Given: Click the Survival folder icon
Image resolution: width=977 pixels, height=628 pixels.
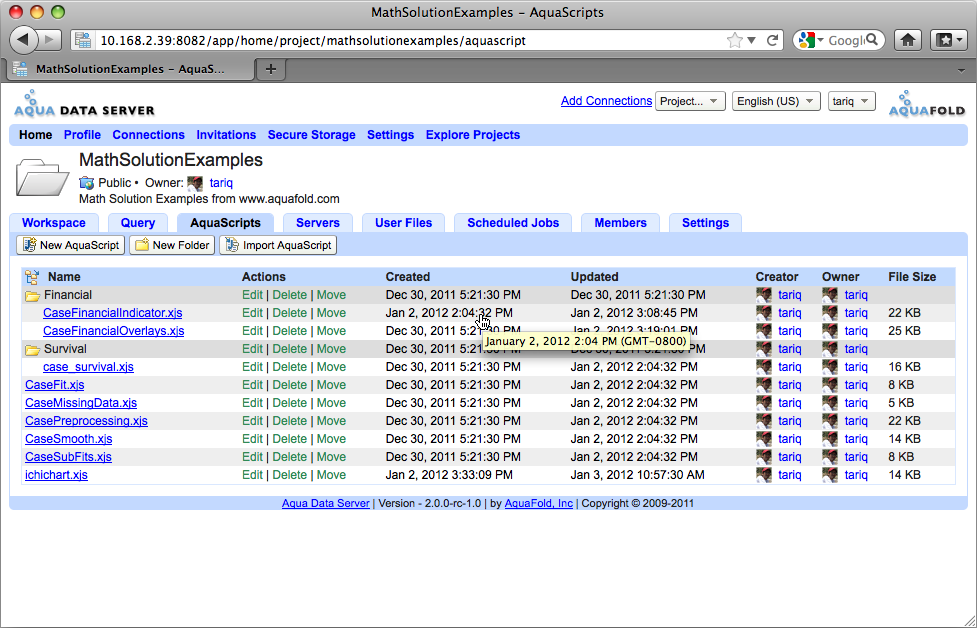Looking at the screenshot, I should click(32, 350).
